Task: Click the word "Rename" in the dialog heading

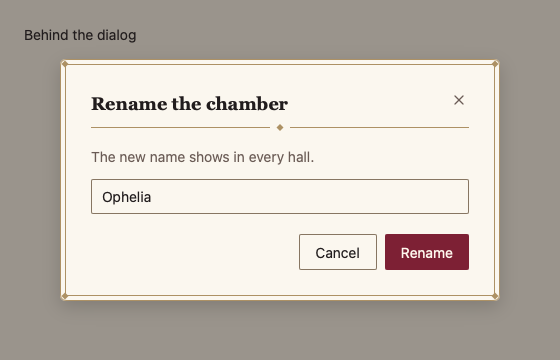Action: click(x=129, y=104)
